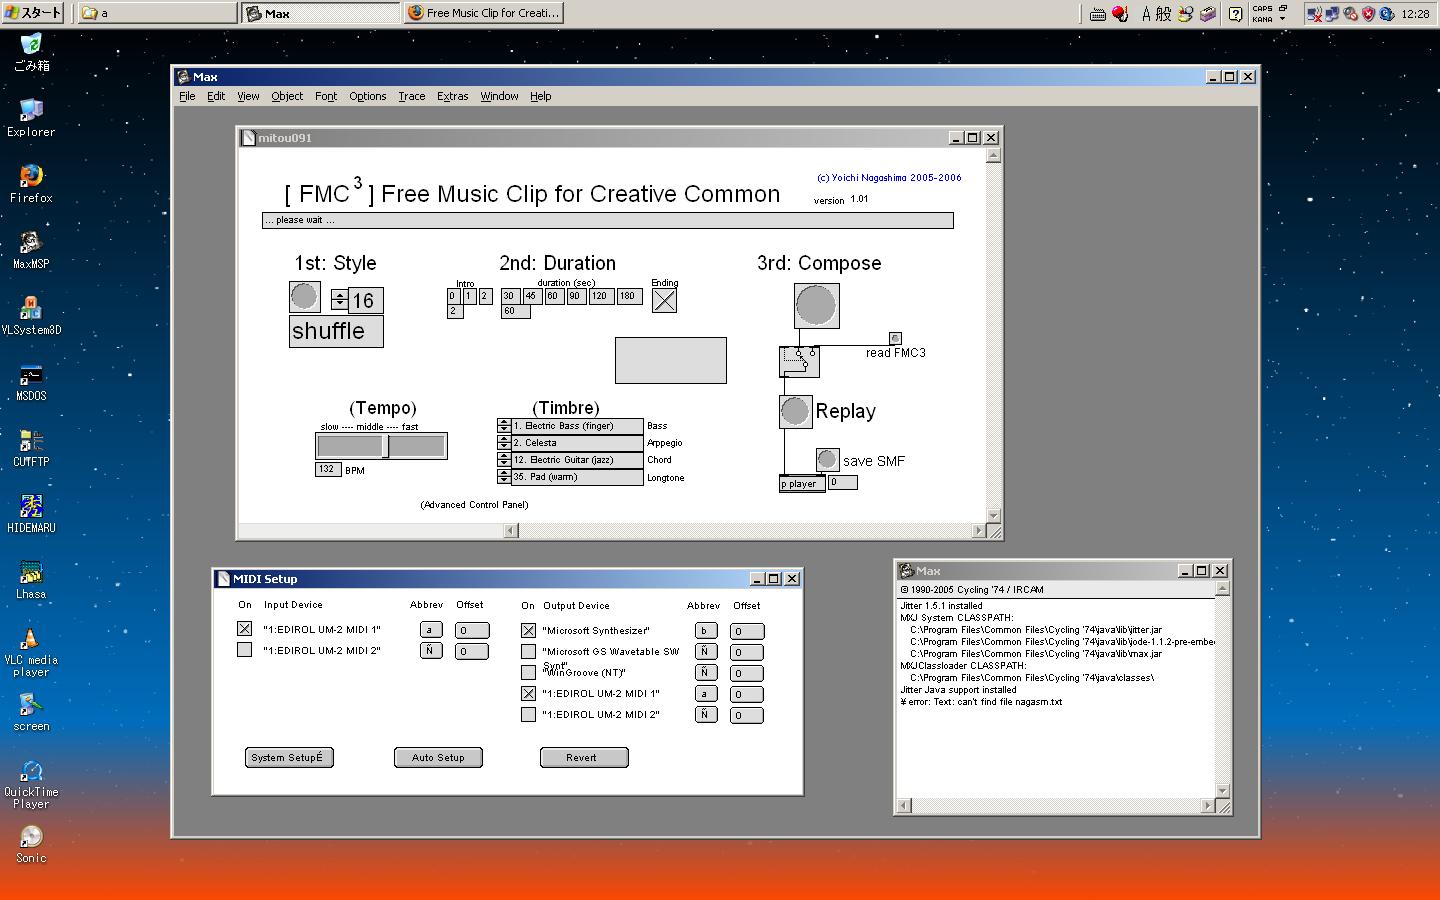1440x900 pixels.
Task: Toggle output EDIROL UM-2 MIDI 1 checkbox
Action: (x=528, y=694)
